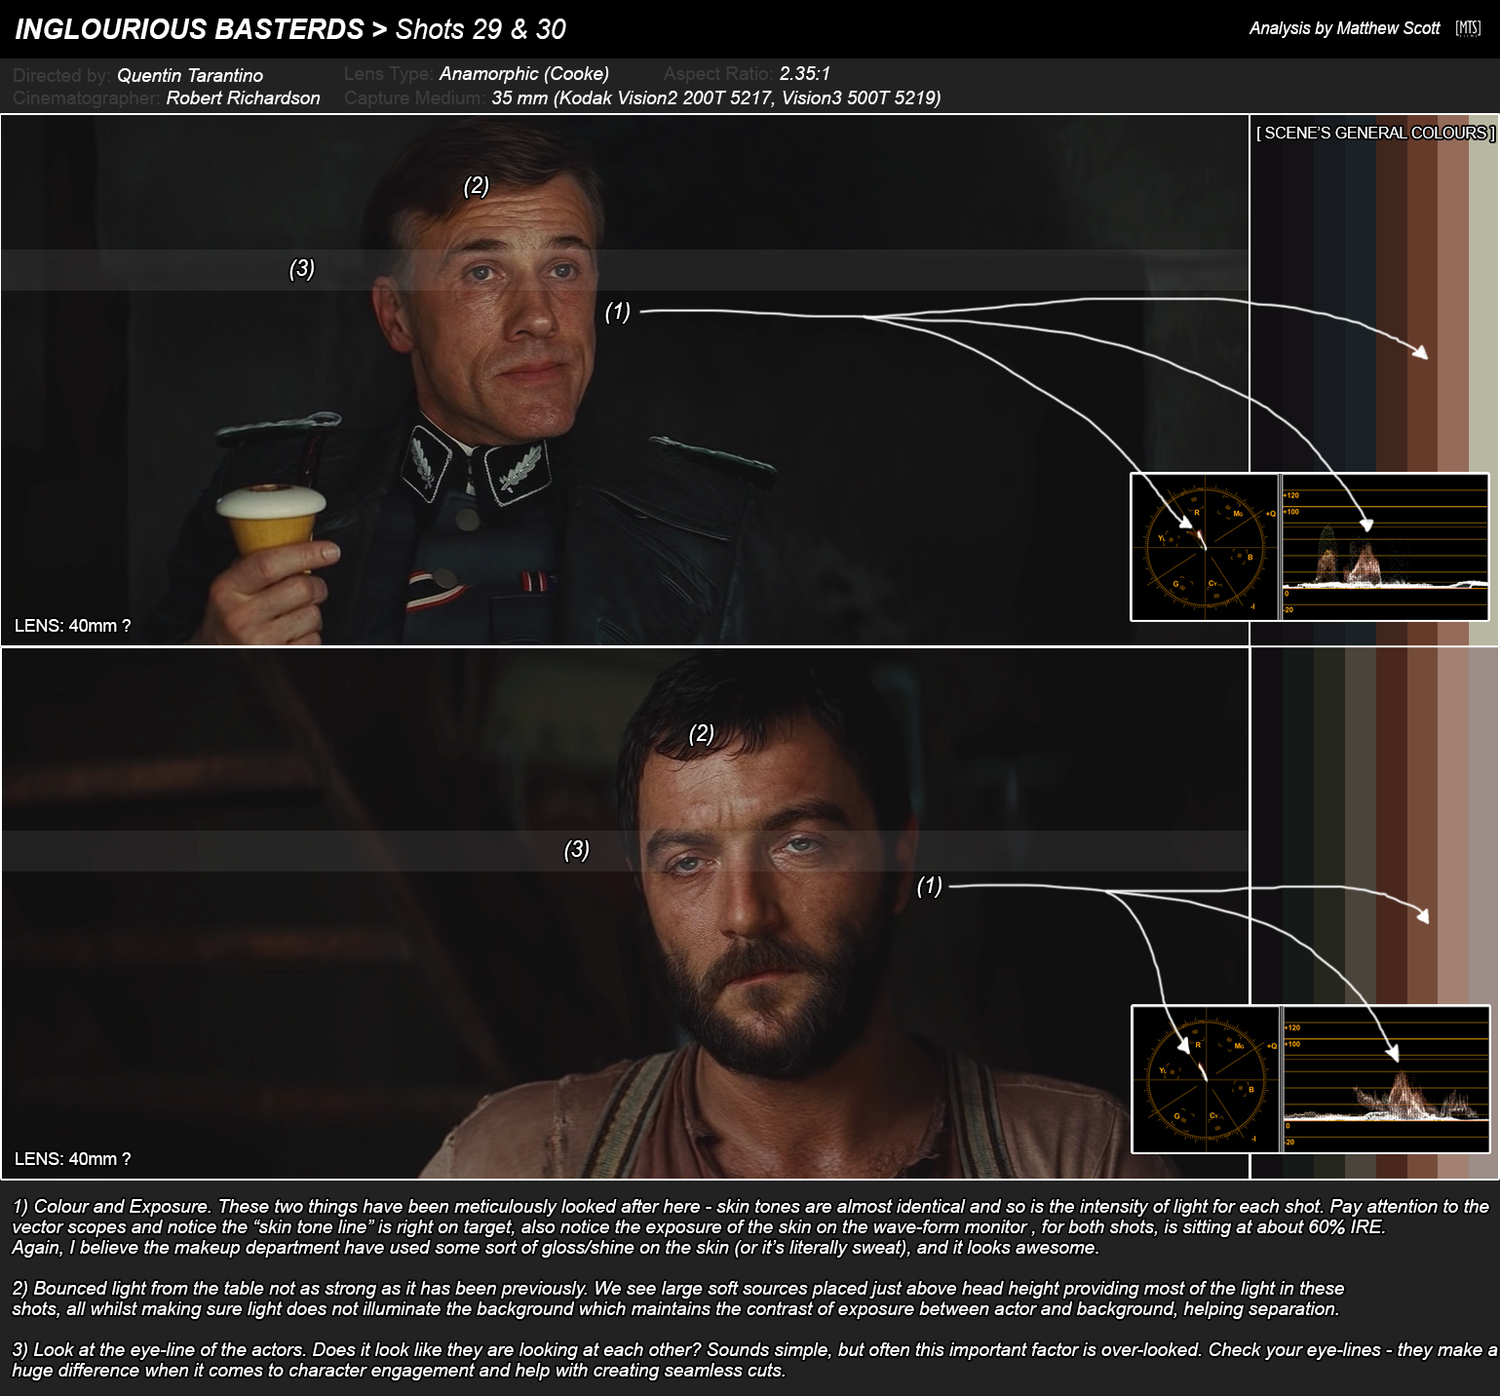Viewport: 1500px width, 1396px height.
Task: Click the cinematographer name Robert Richardson
Action: pos(243,98)
